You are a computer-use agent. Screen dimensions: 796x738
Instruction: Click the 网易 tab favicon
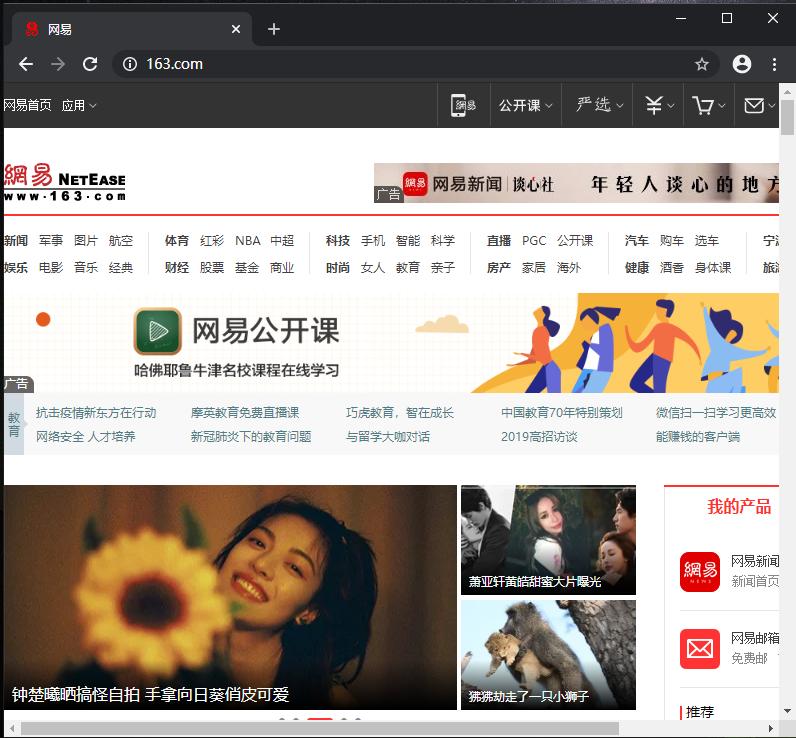coord(32,29)
